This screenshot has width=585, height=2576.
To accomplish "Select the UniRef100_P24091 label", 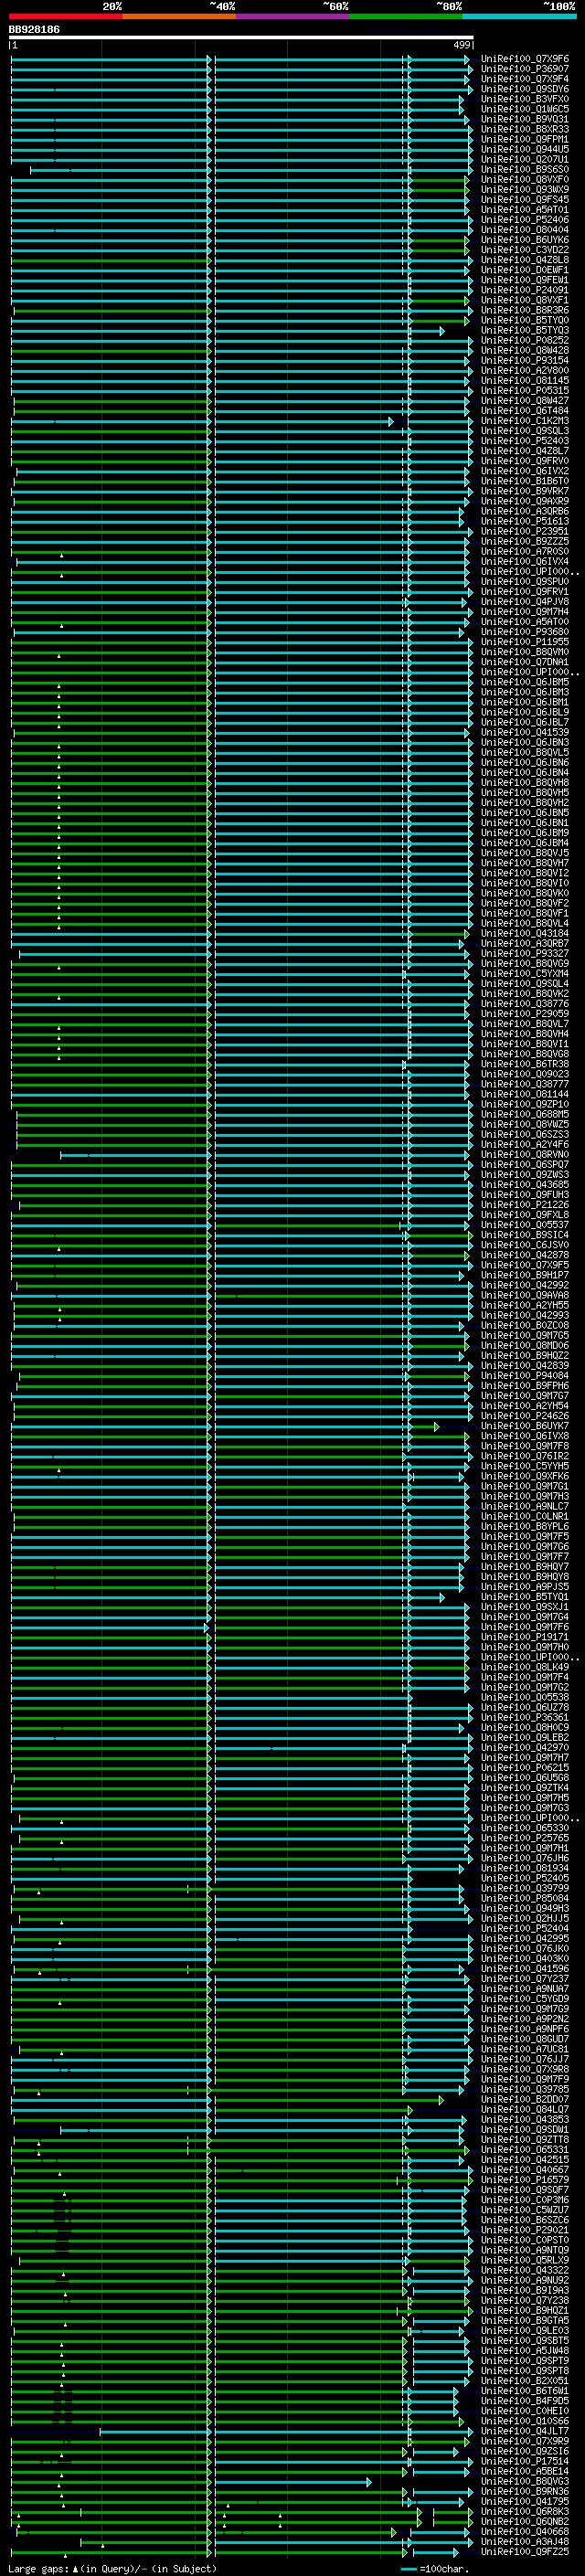I will pos(525,290).
